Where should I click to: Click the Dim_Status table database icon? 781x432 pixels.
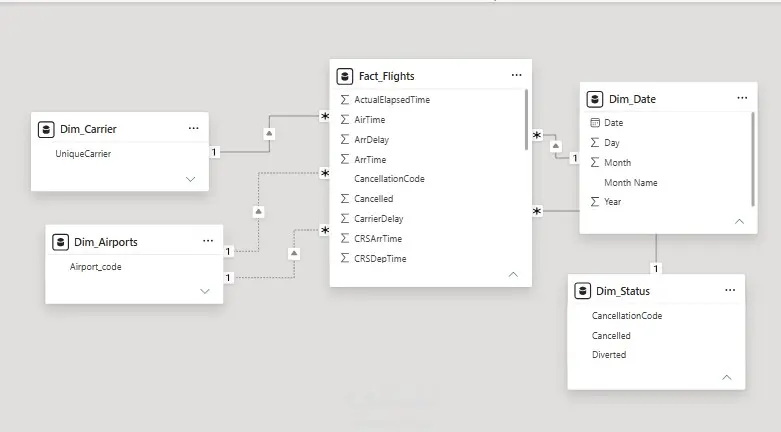582,291
